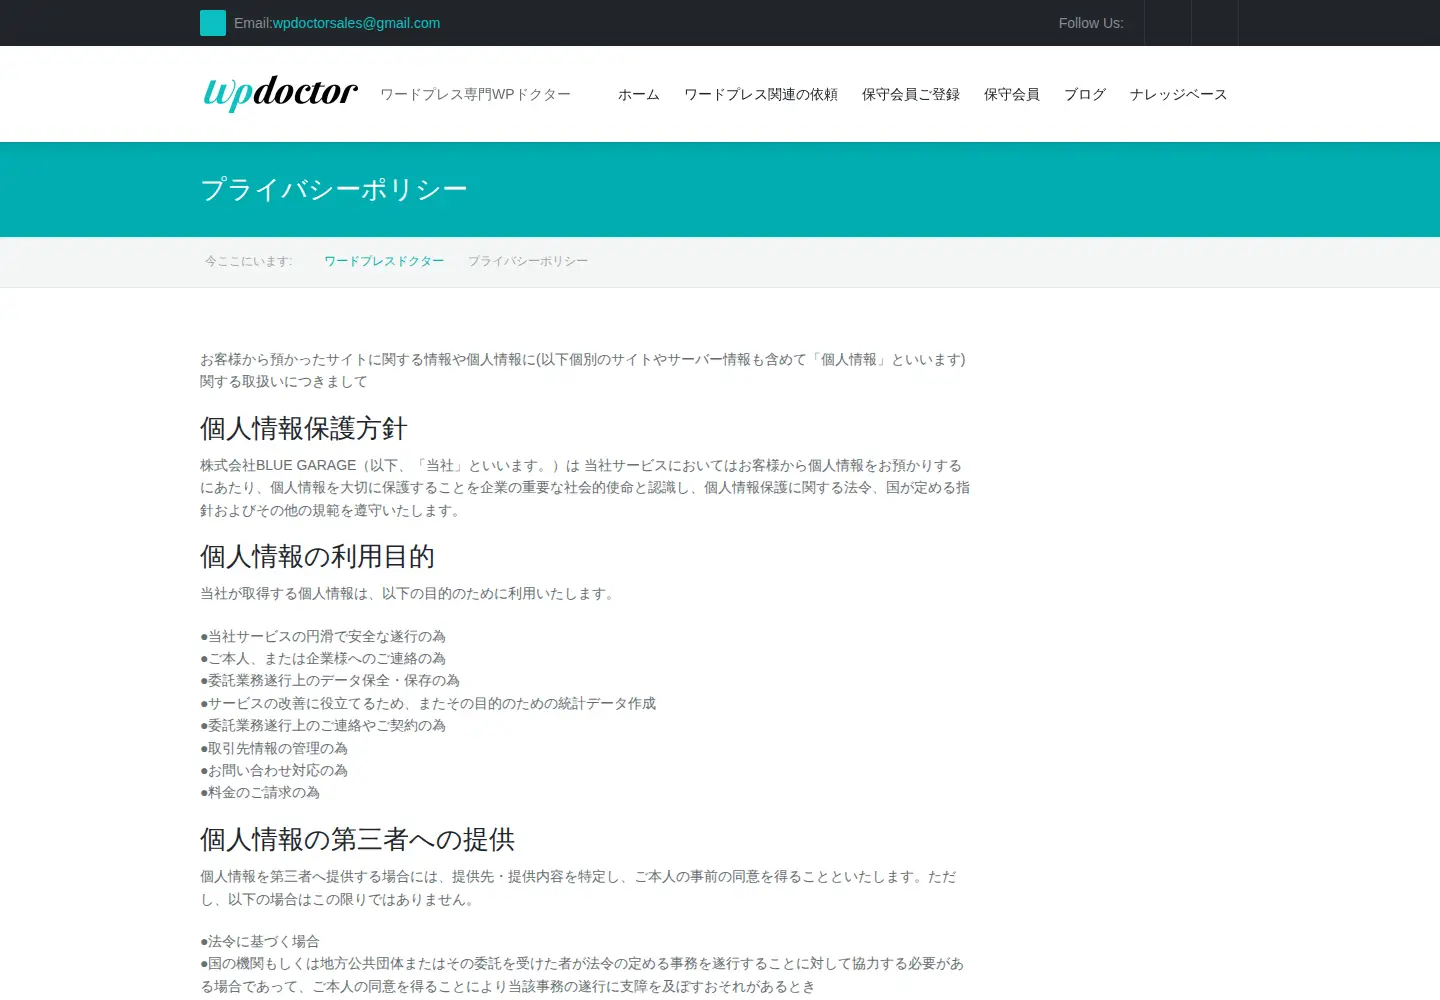Click the tagline ワードプレス専門WPドクター

pos(476,94)
